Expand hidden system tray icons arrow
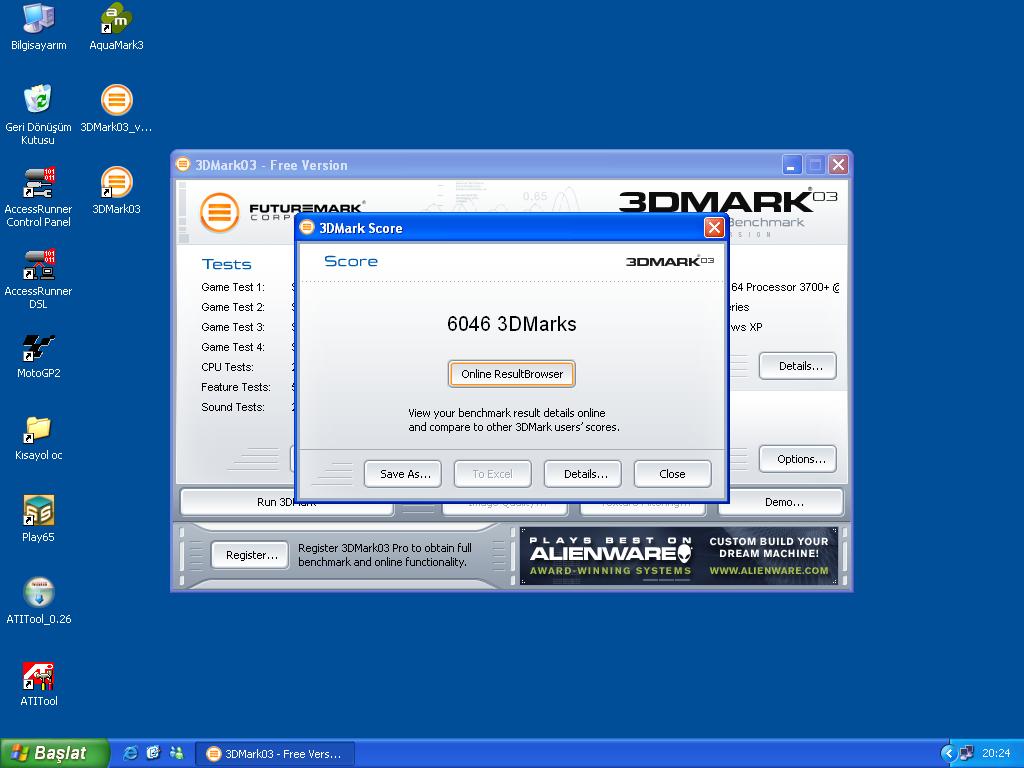The image size is (1024, 768). coord(948,754)
